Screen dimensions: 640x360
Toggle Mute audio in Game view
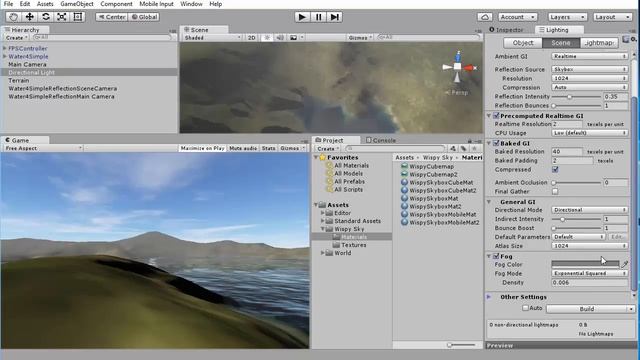click(x=243, y=148)
